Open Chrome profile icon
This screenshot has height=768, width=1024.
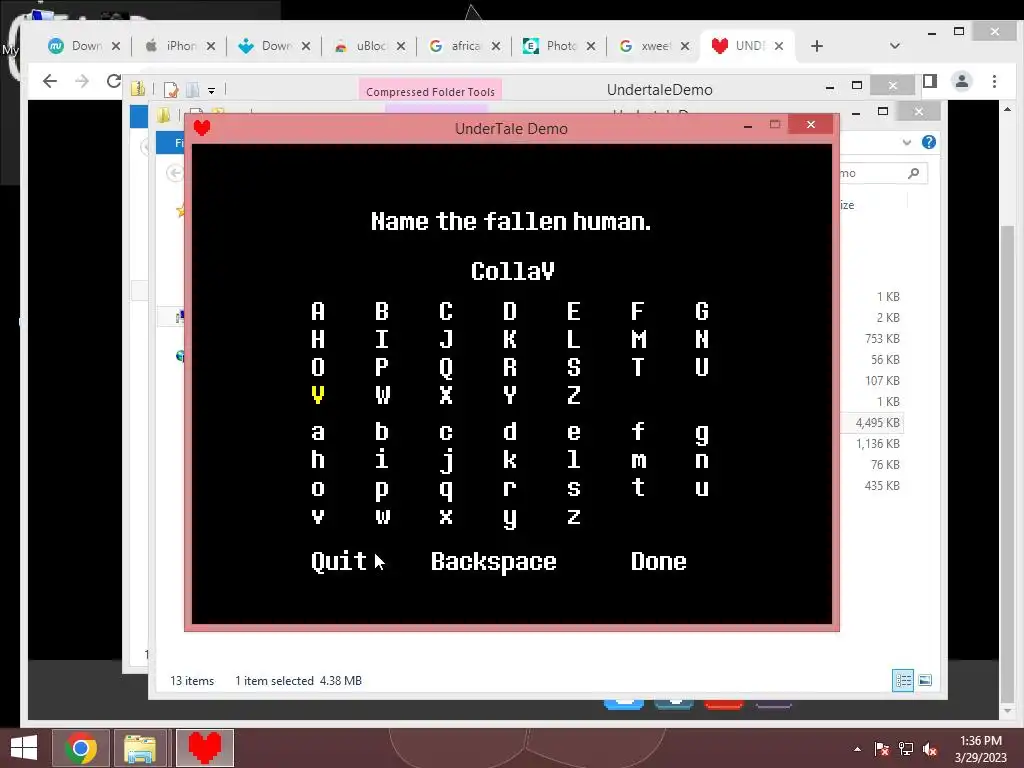(962, 81)
